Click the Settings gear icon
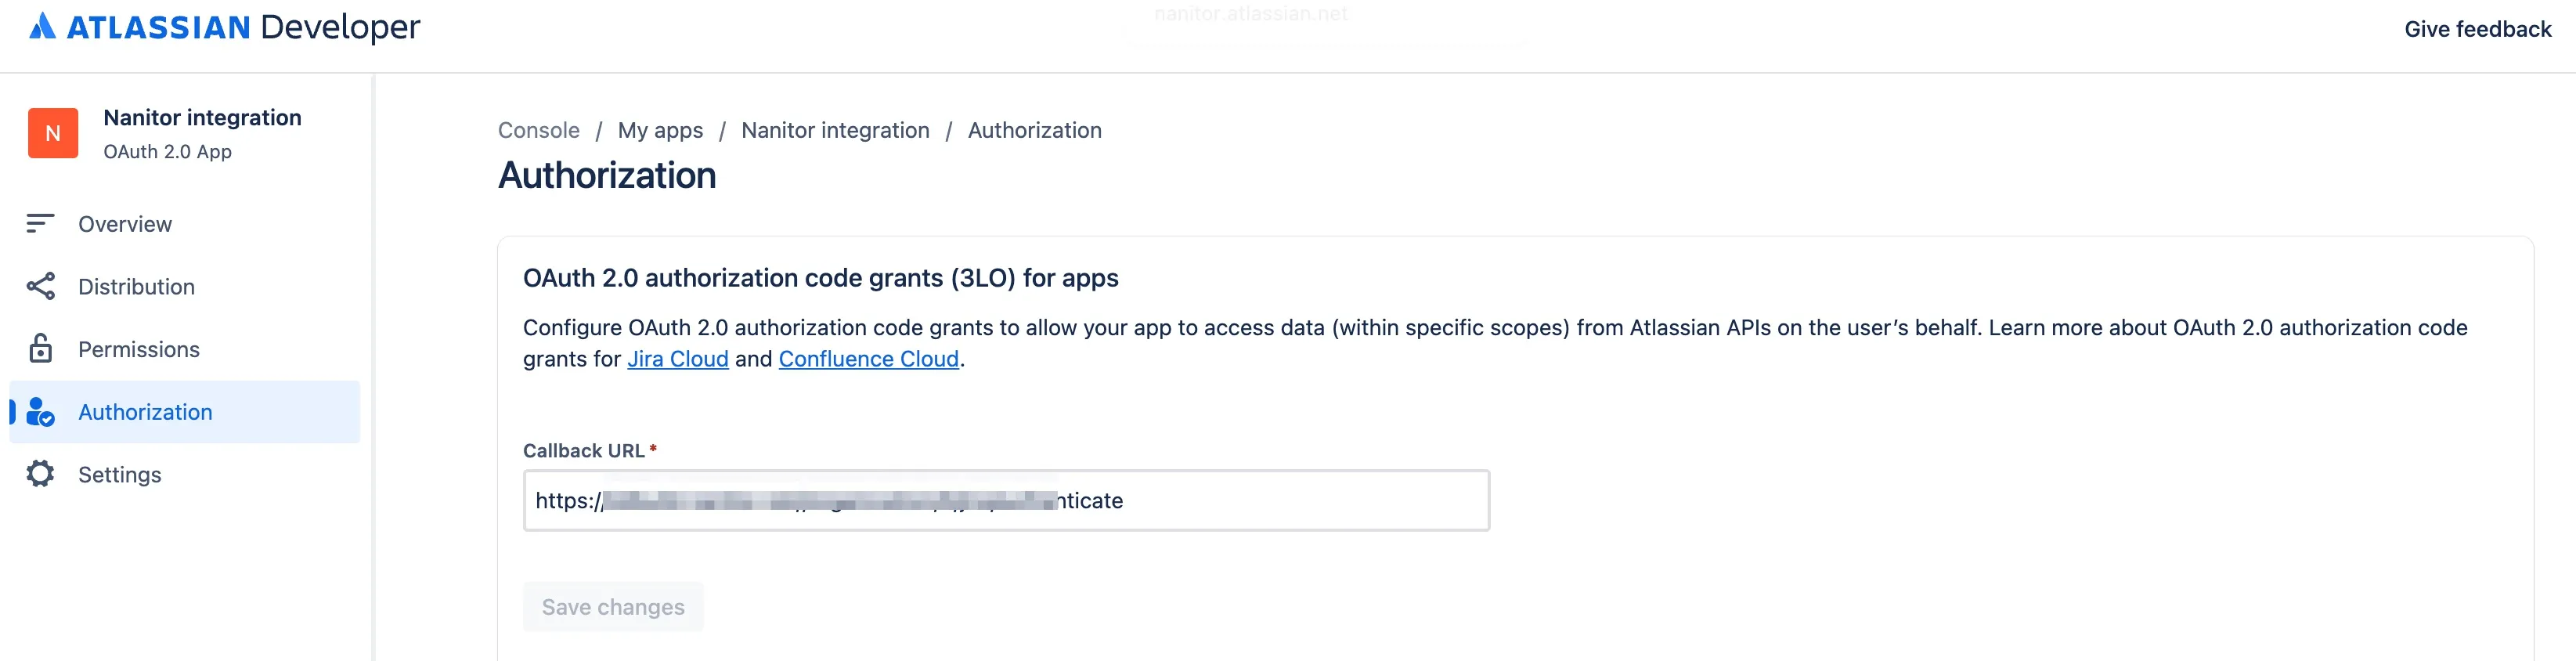This screenshot has height=661, width=2576. 40,474
